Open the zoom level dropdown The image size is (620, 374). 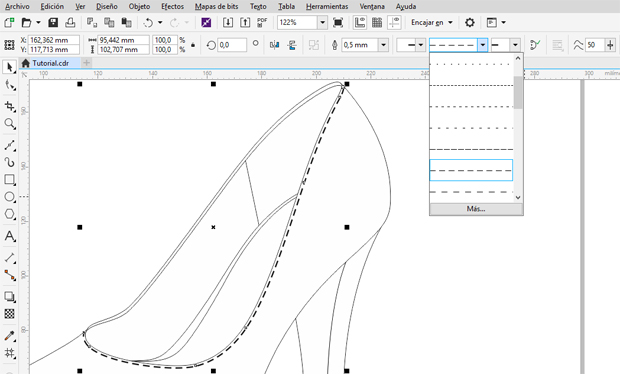click(323, 23)
